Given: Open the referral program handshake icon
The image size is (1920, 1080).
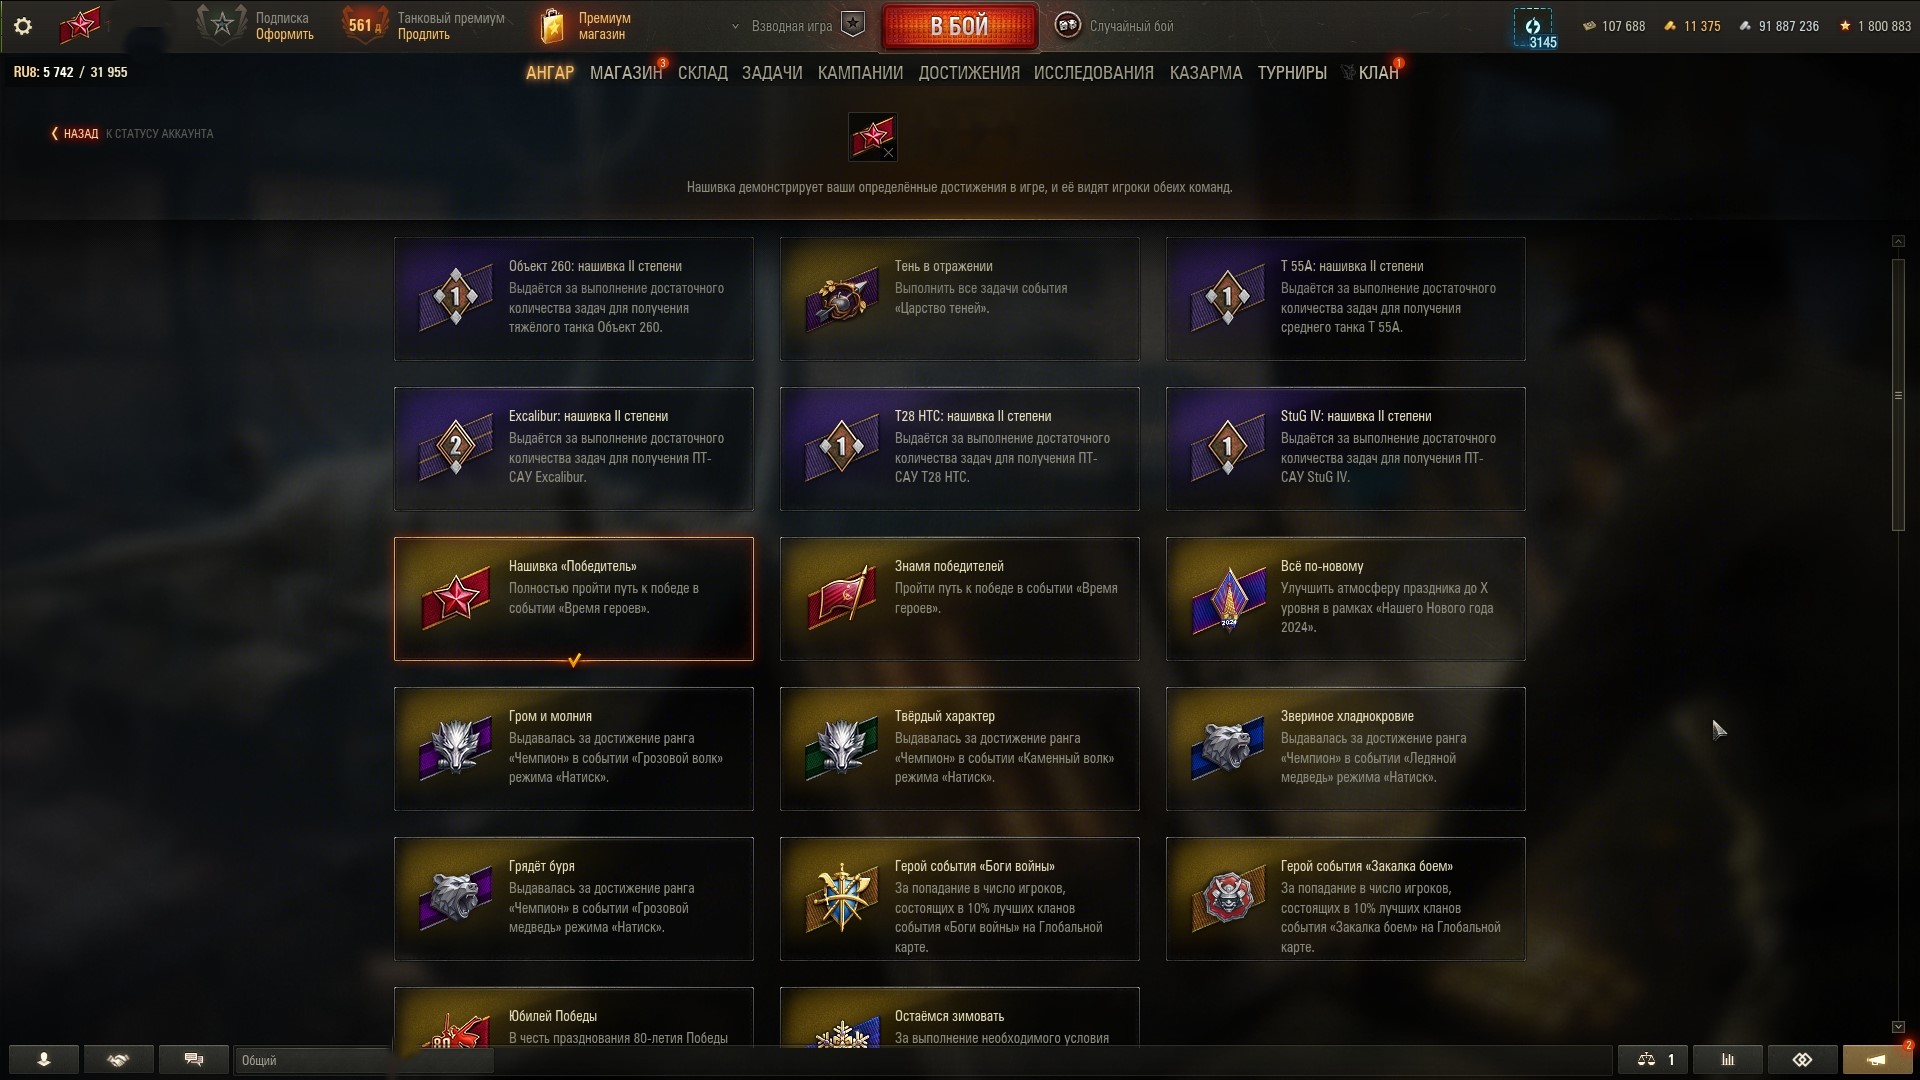Looking at the screenshot, I should coord(118,1059).
